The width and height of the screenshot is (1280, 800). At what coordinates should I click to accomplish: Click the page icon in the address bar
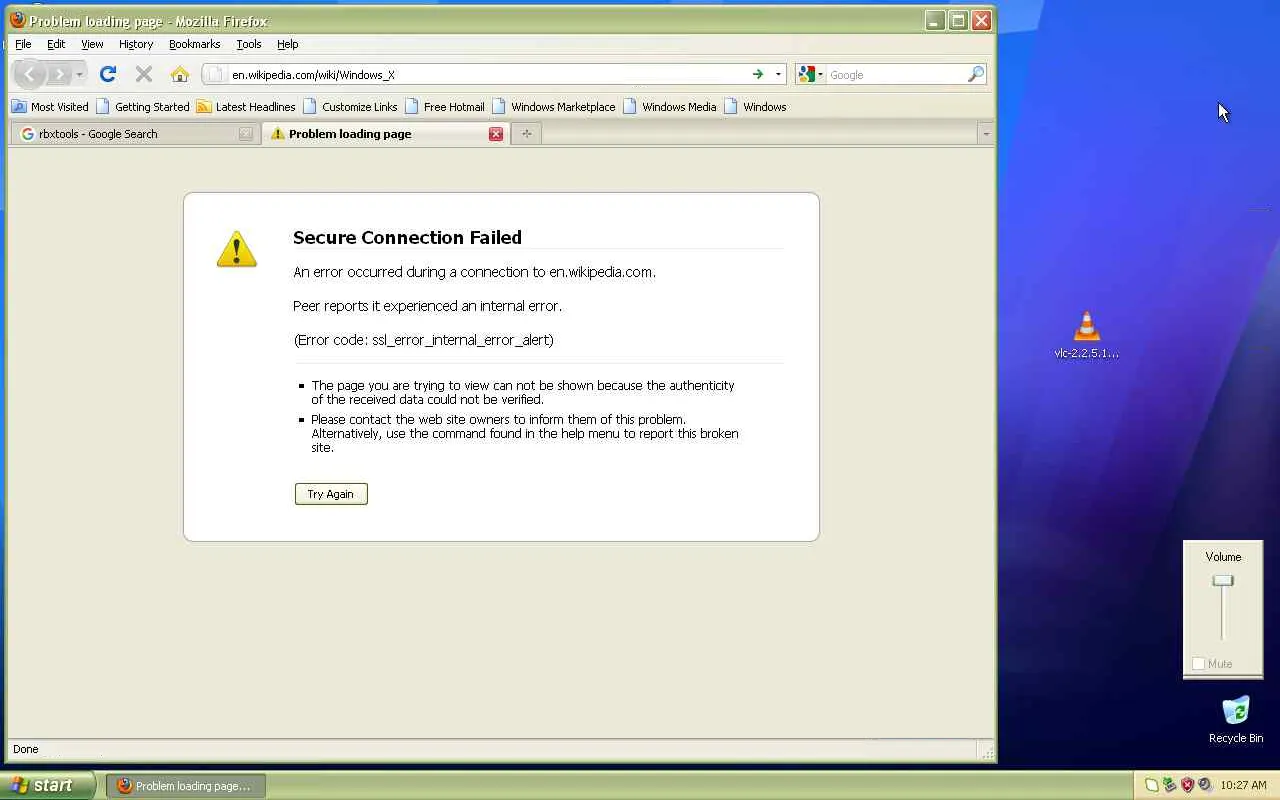[x=216, y=74]
